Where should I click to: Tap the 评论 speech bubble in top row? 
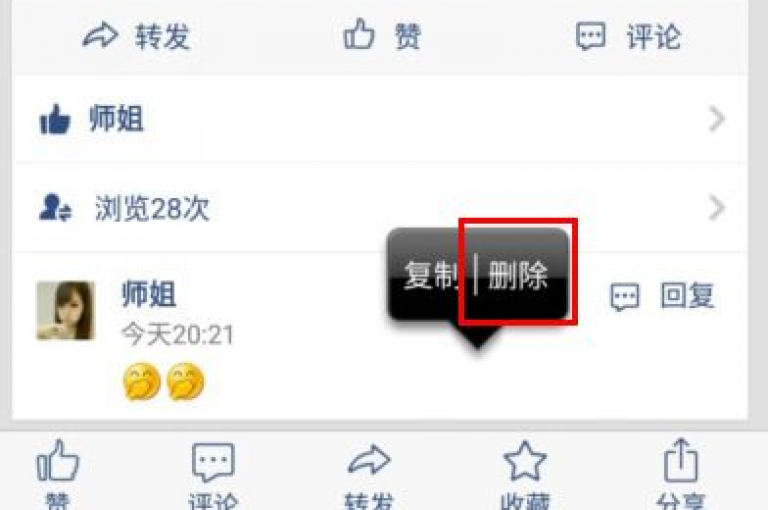point(590,36)
